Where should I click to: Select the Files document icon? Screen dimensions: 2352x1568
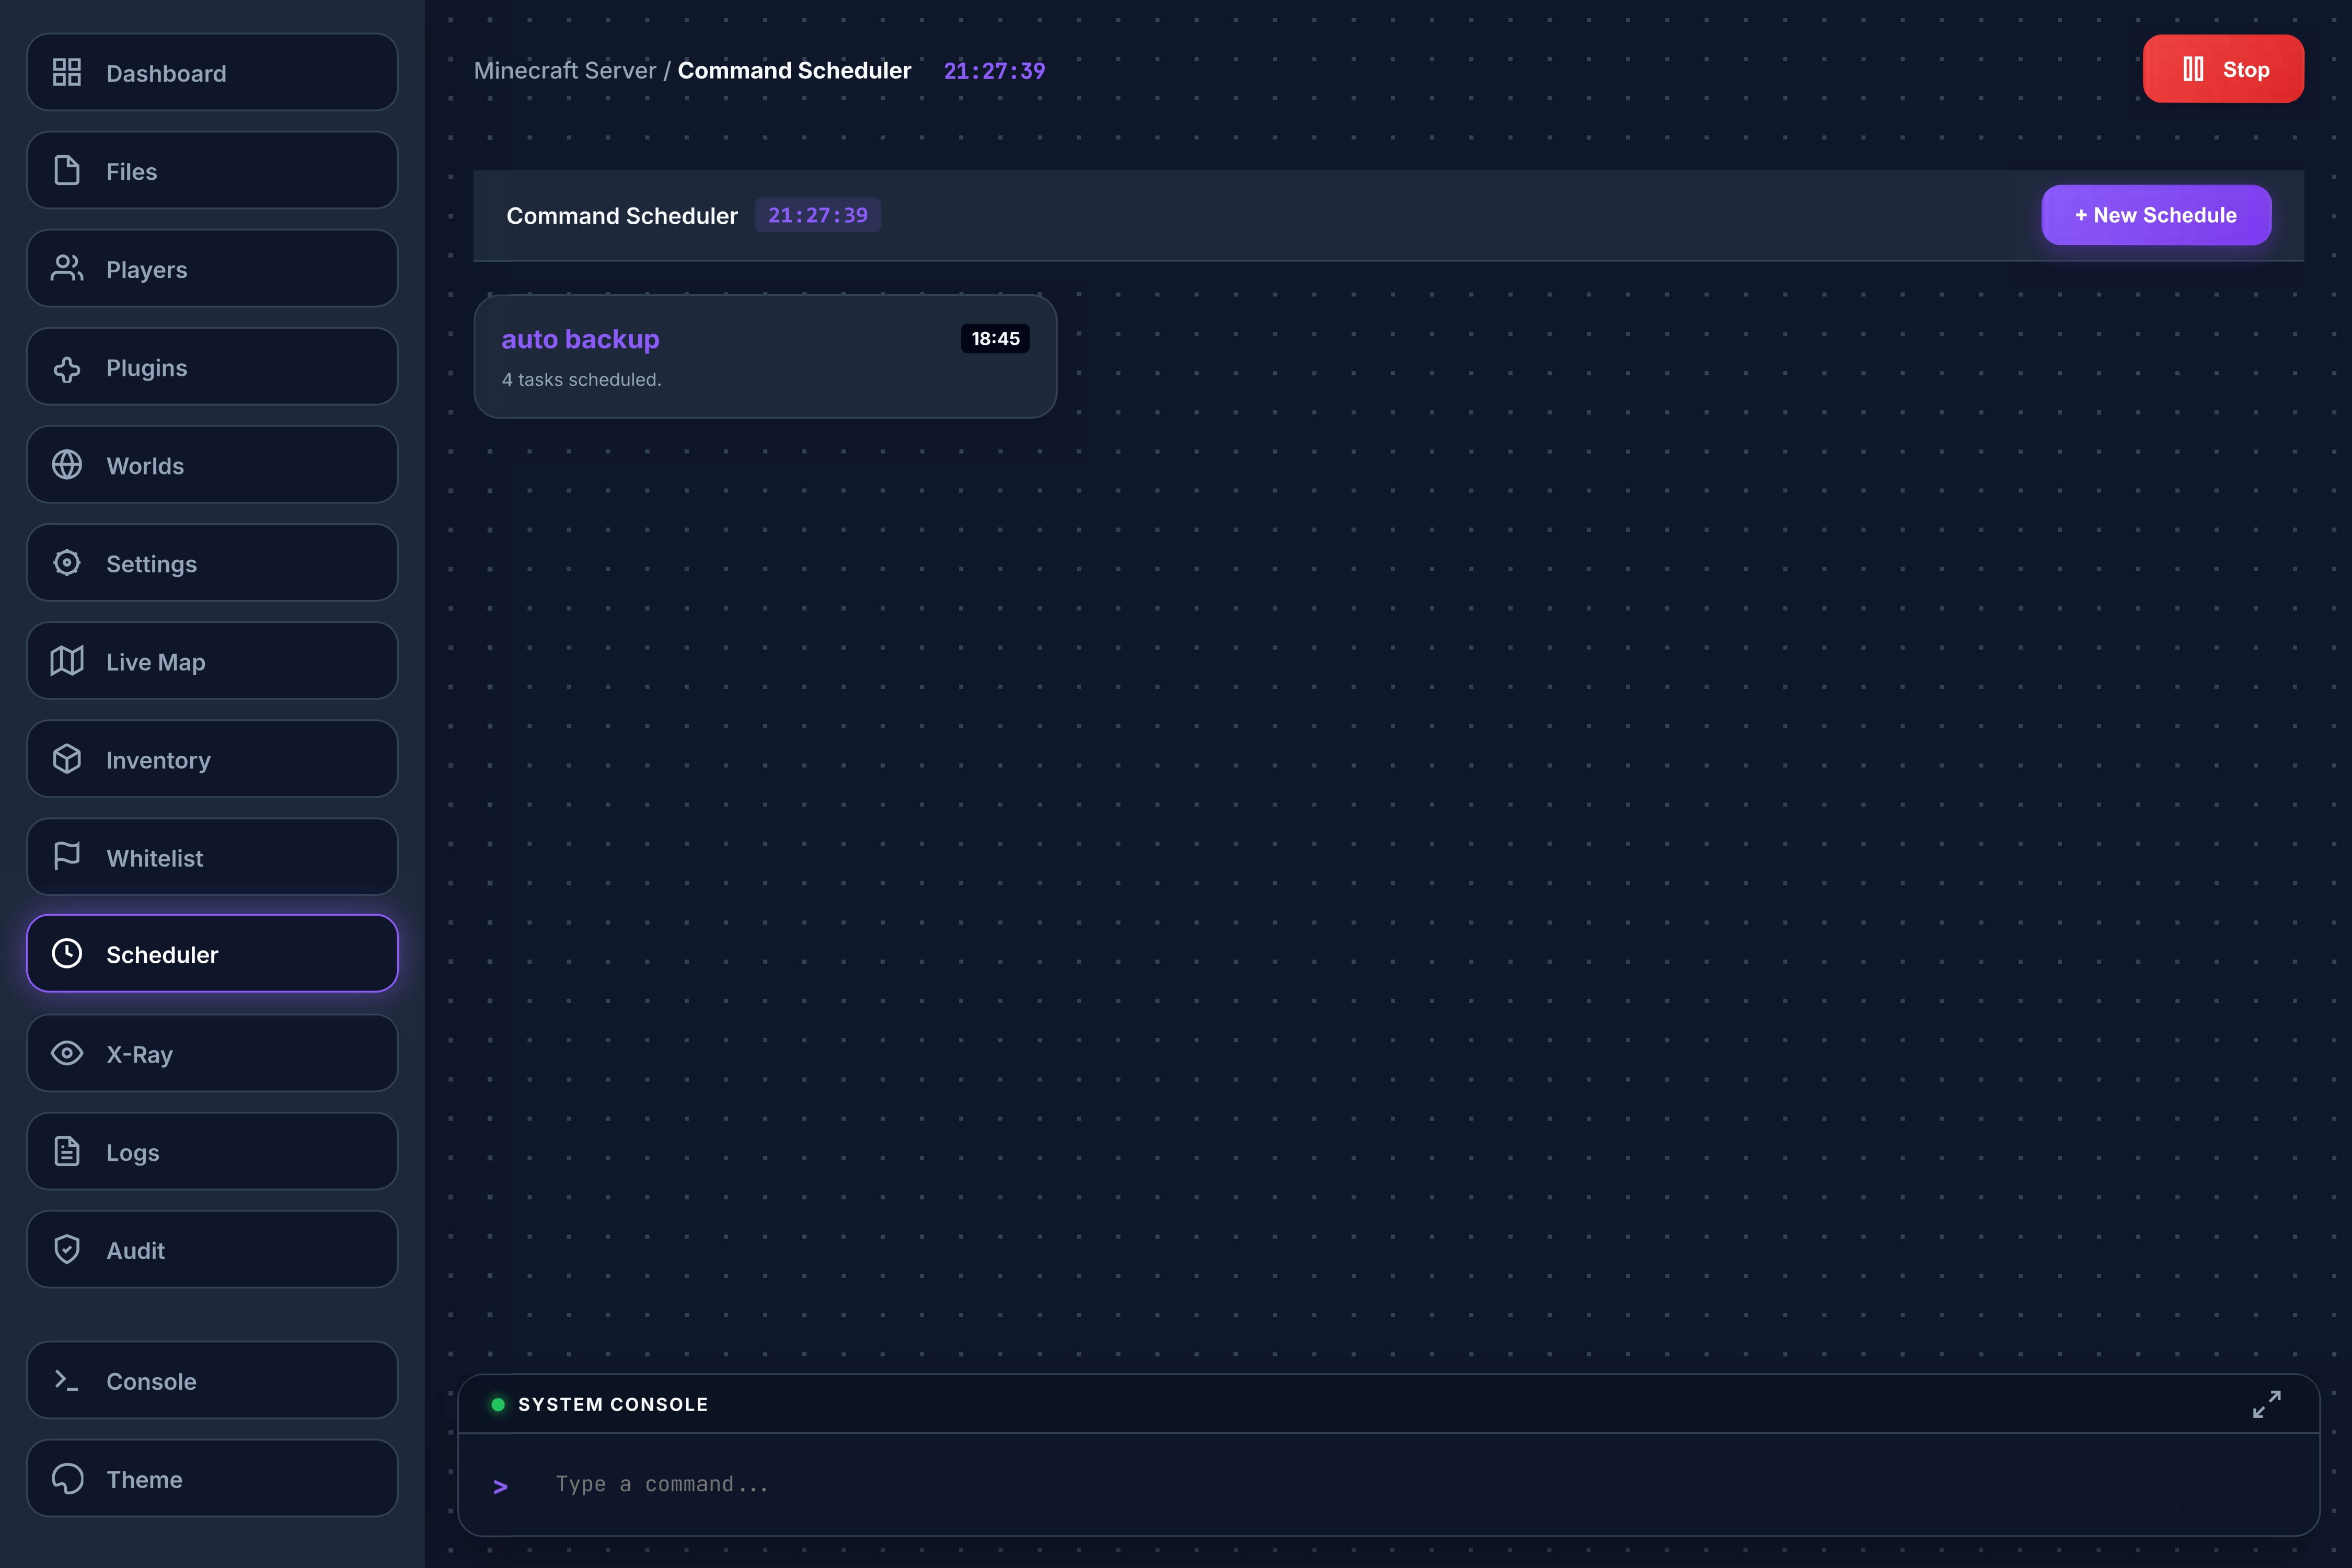(x=66, y=170)
